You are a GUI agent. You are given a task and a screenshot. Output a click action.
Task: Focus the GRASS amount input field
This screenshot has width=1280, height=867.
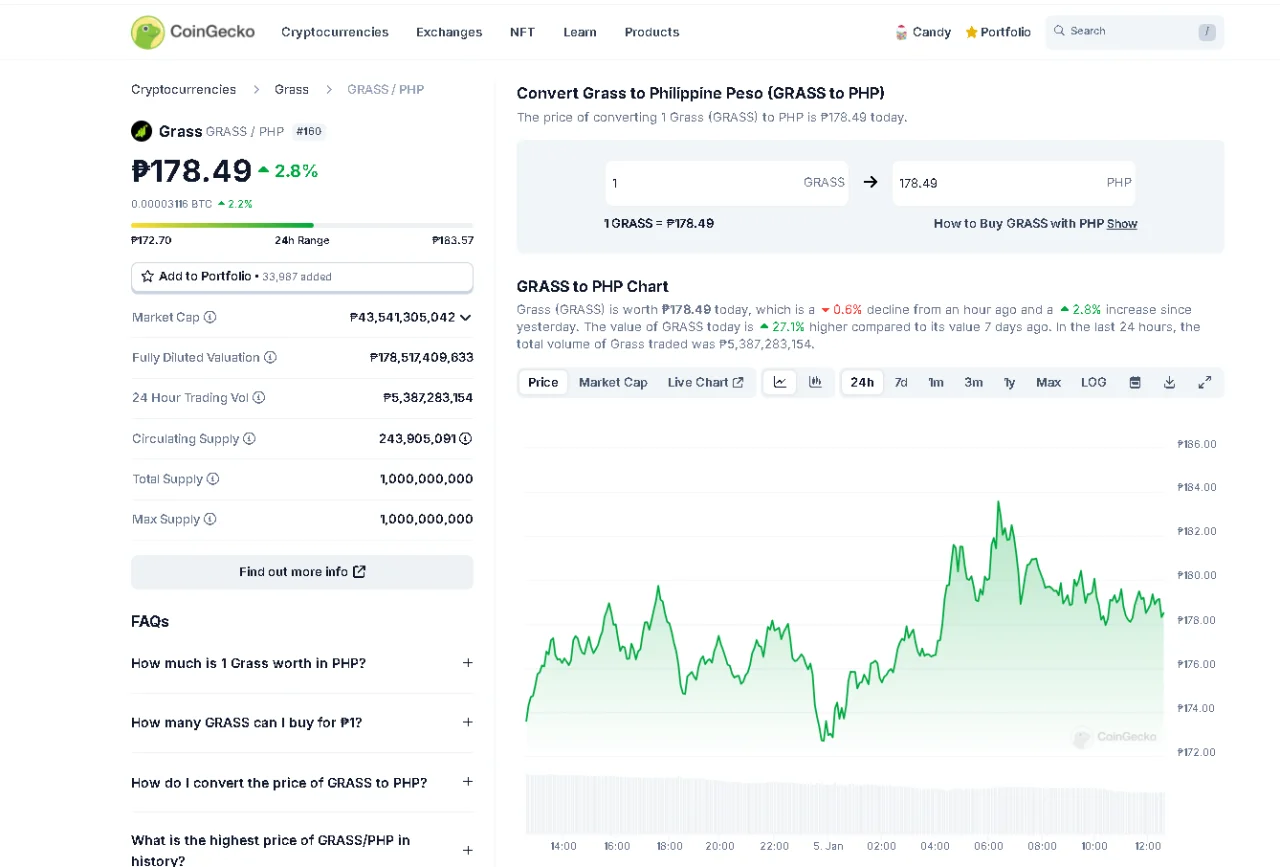pyautogui.click(x=727, y=183)
